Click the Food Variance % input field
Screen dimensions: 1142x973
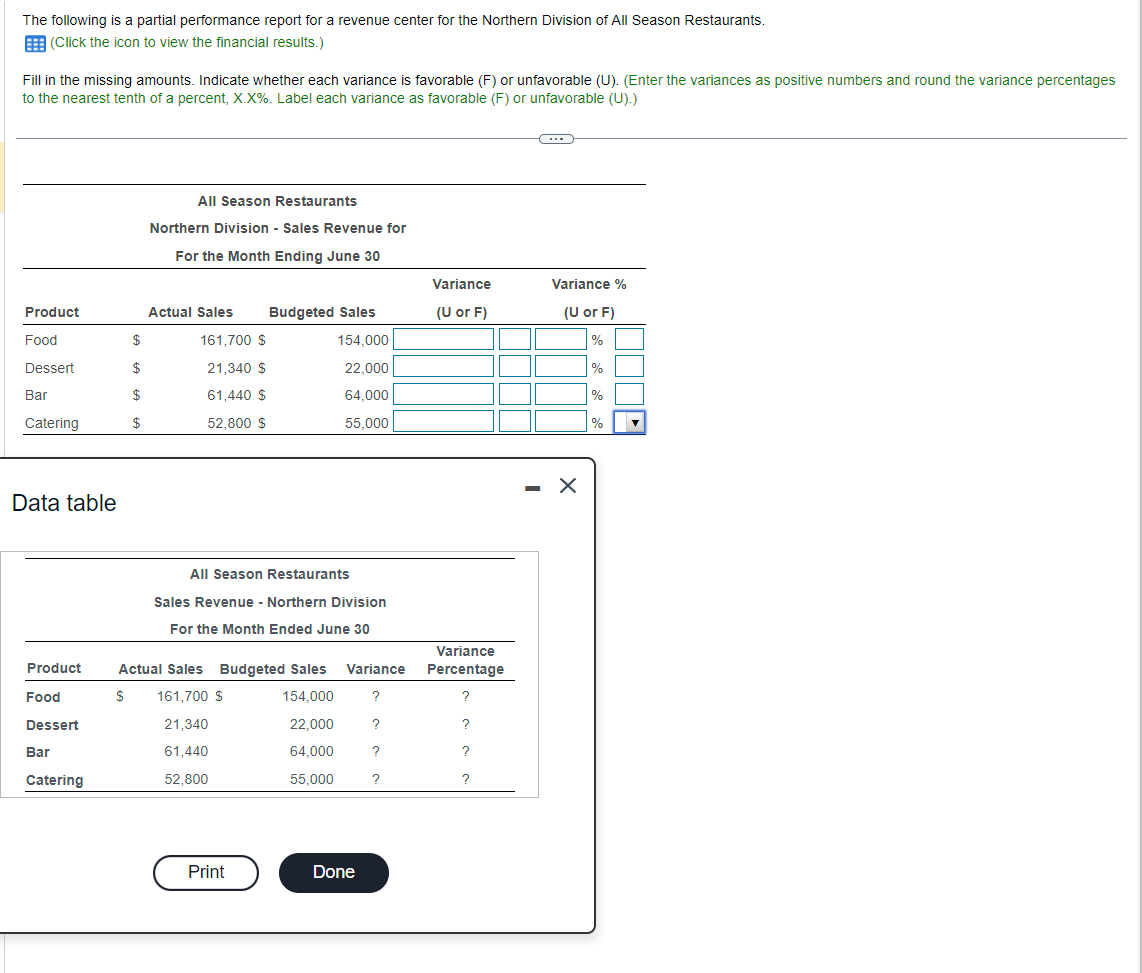(x=563, y=339)
